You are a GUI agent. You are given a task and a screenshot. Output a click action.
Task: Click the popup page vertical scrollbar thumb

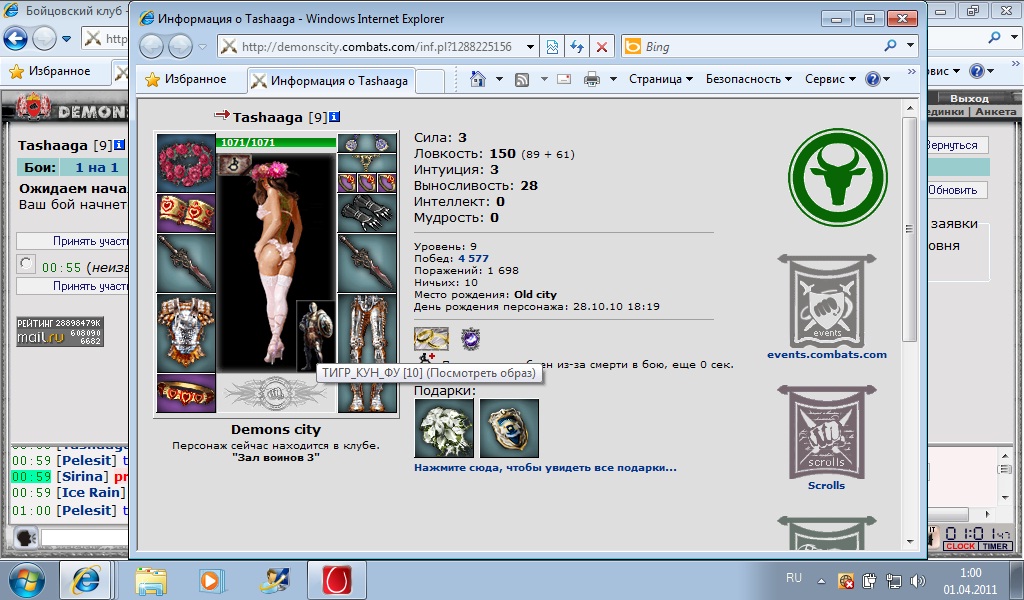[909, 229]
